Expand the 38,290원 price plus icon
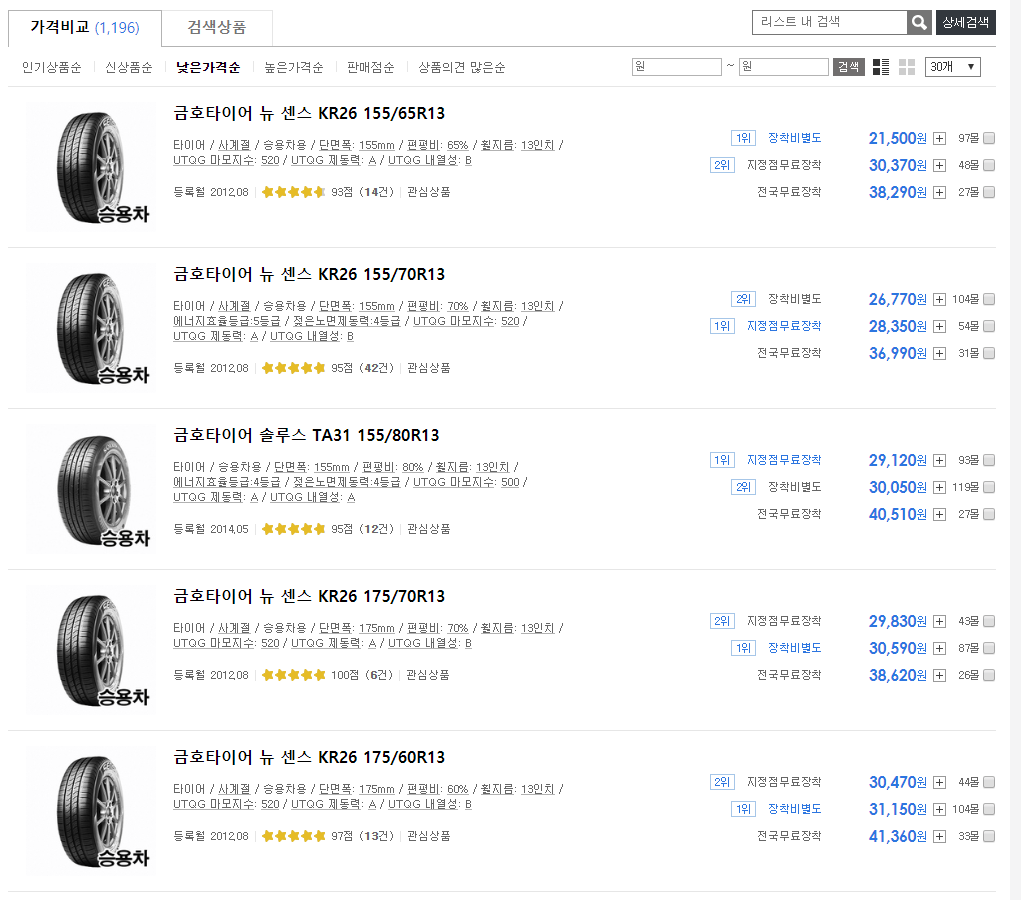The image size is (1021, 900). (x=939, y=192)
